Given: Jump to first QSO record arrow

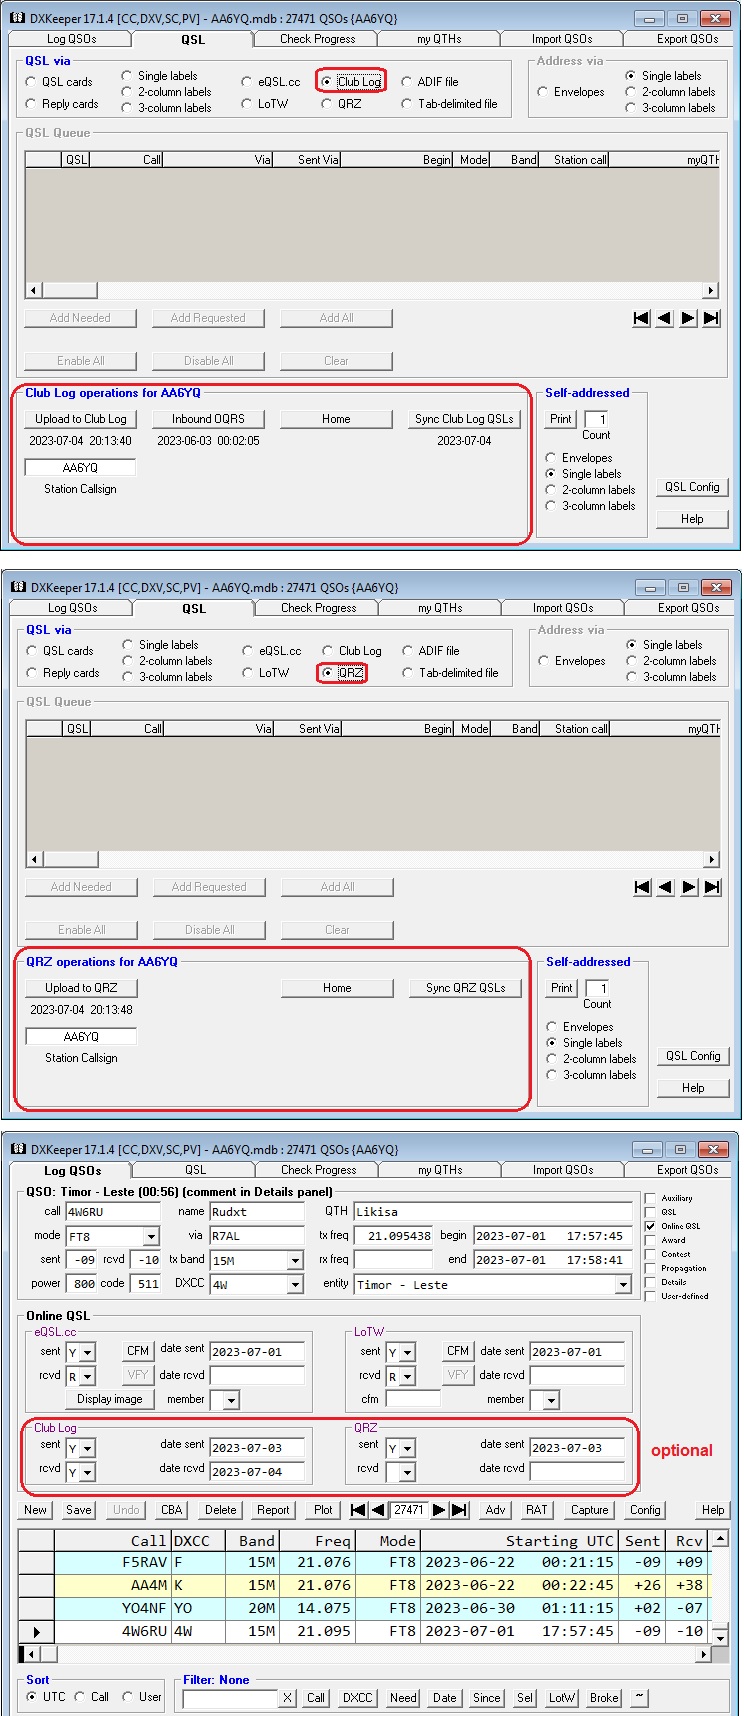Looking at the screenshot, I should tap(359, 1510).
